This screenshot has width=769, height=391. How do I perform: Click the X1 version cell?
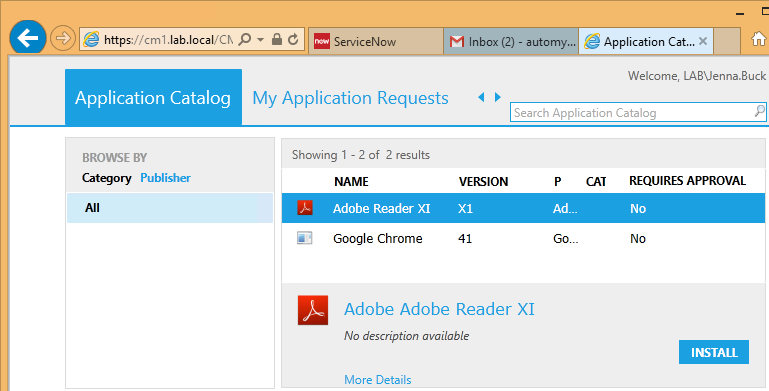(x=465, y=209)
